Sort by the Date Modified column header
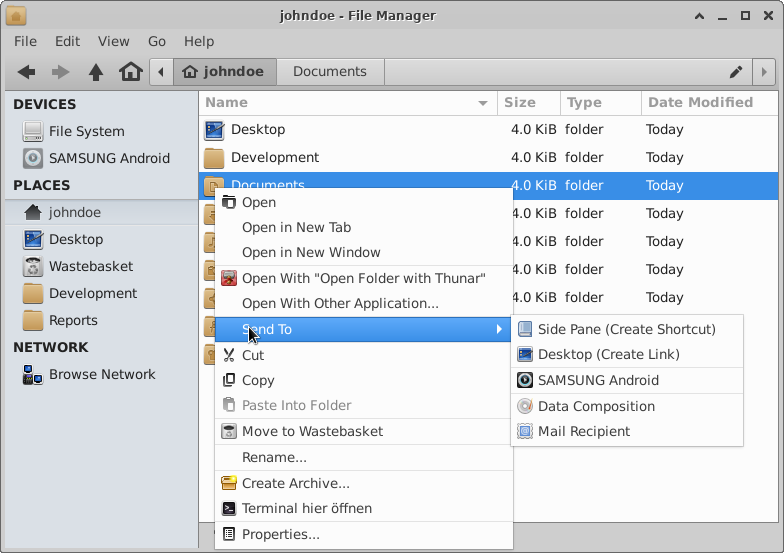Viewport: 784px width, 553px height. (x=710, y=103)
